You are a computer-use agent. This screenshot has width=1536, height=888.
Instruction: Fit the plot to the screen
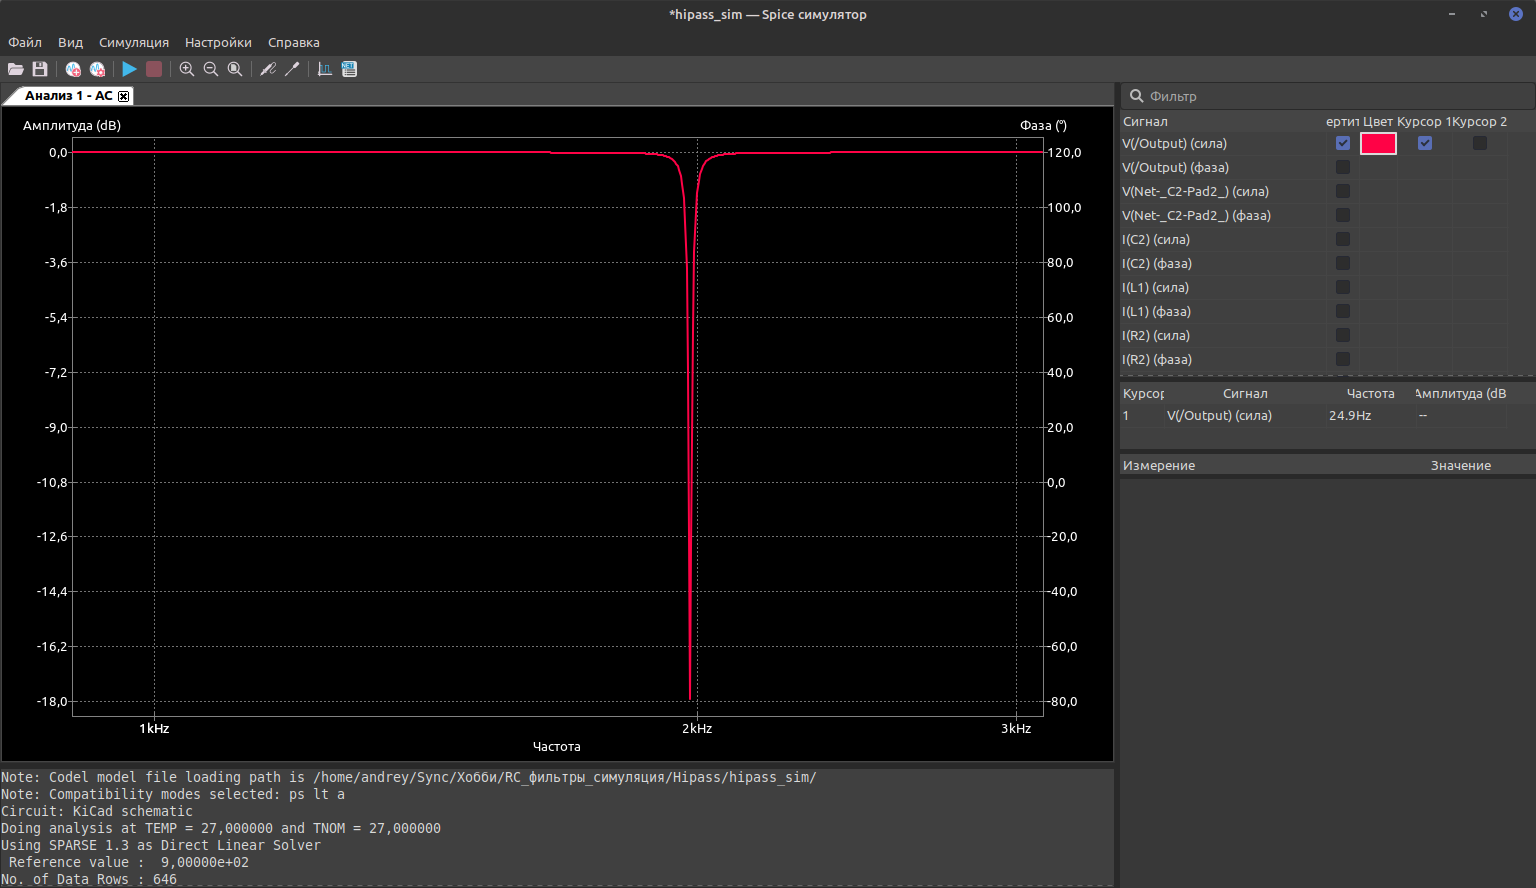coord(235,69)
